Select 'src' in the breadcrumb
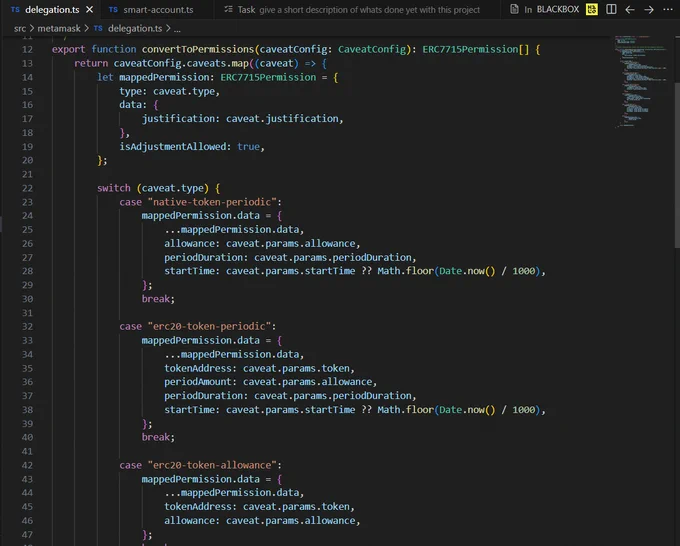This screenshot has height=546, width=680. [20, 29]
